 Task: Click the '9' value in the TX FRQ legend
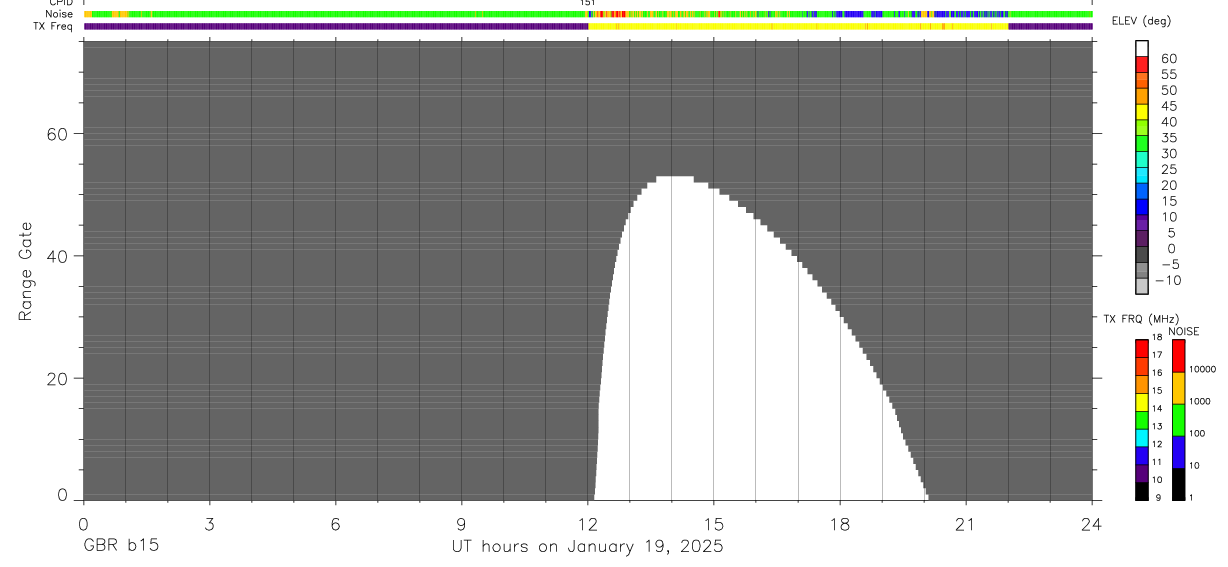coord(1156,497)
